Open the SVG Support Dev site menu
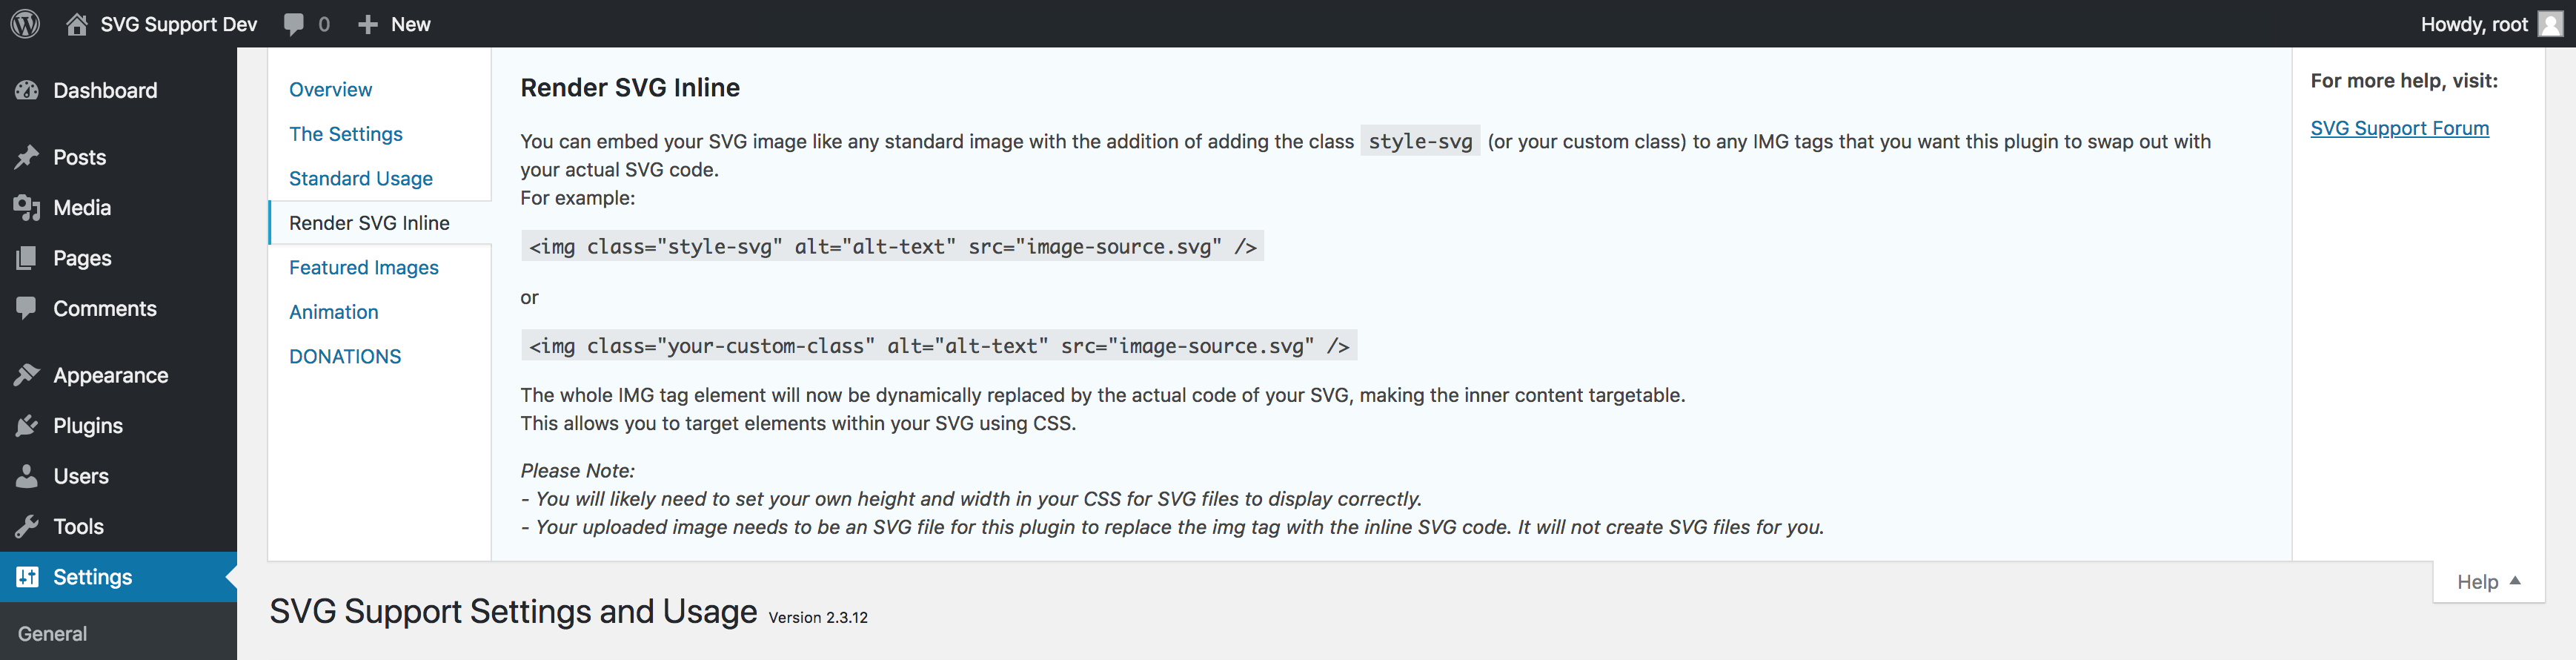The width and height of the screenshot is (2576, 660). pos(162,24)
